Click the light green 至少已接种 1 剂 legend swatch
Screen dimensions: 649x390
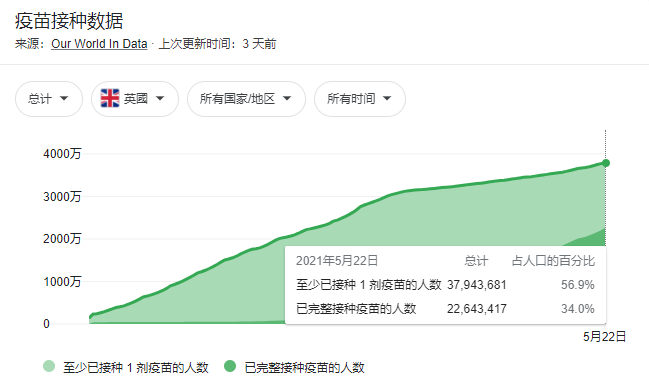pos(49,366)
